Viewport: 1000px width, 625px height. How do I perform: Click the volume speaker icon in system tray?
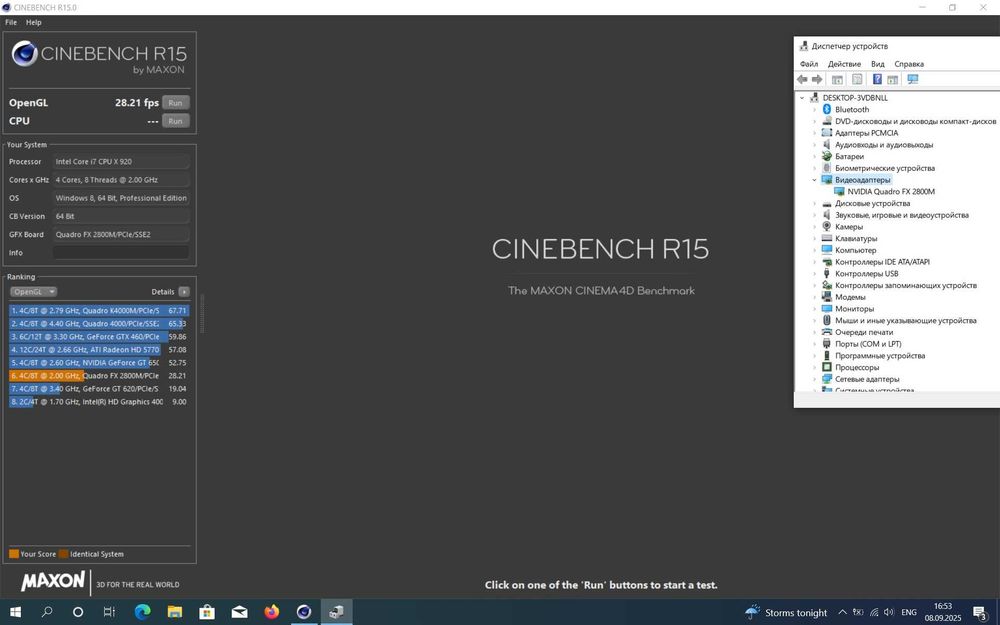tap(889, 612)
